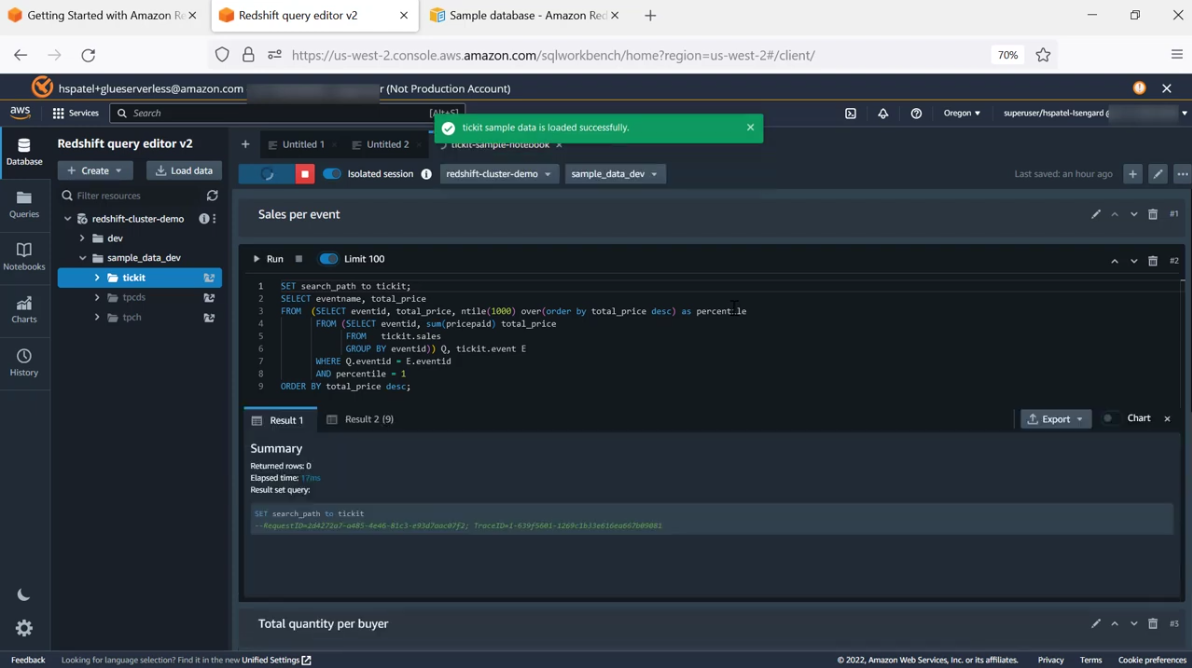Delete the Total quantity per buyer cell
1192x668 pixels.
coord(1152,623)
